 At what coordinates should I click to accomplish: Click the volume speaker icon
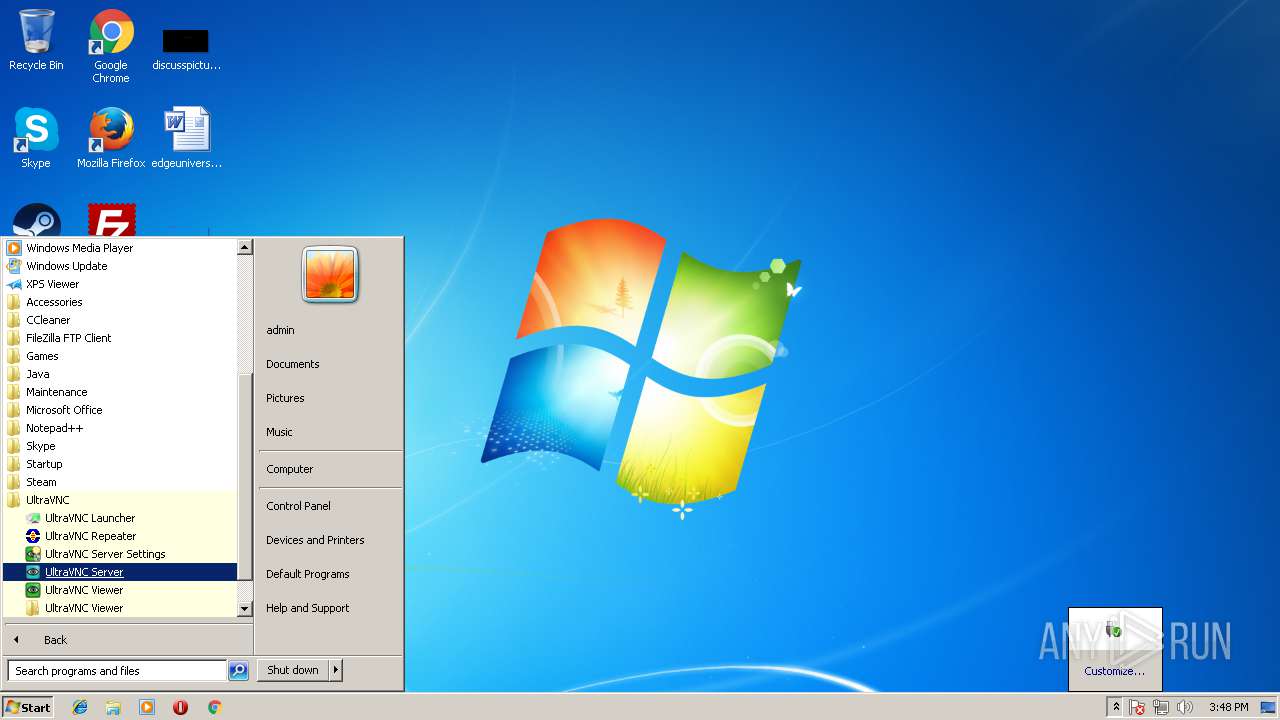coord(1185,707)
